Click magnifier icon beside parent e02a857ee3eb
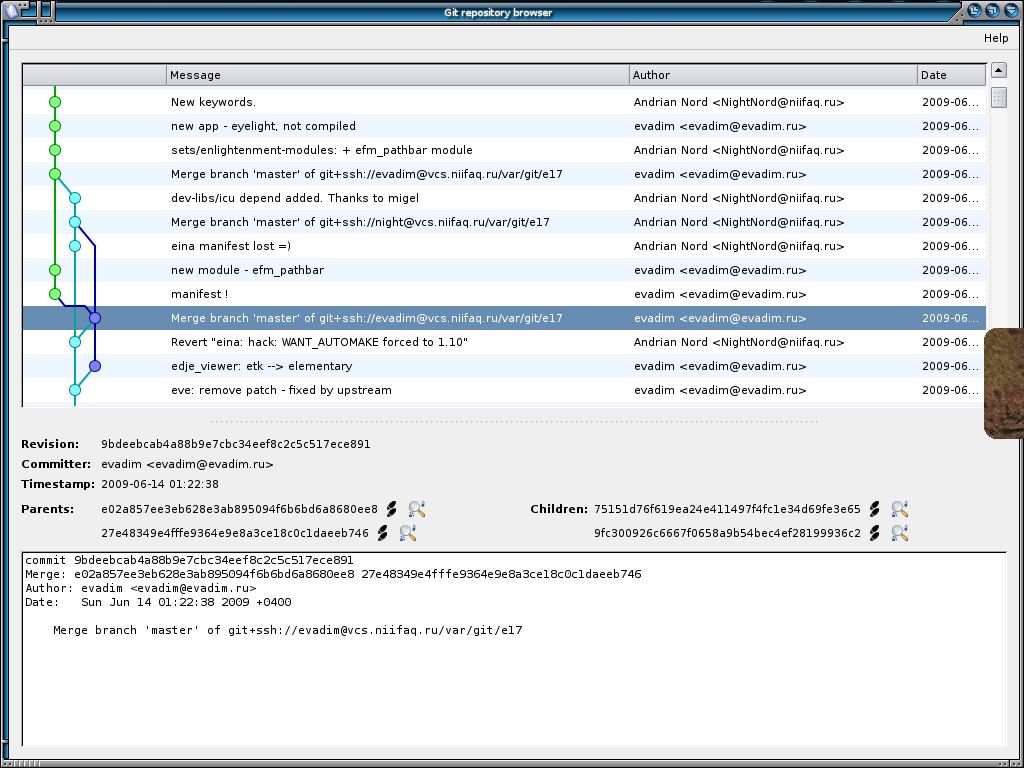The height and width of the screenshot is (768, 1024). click(417, 509)
